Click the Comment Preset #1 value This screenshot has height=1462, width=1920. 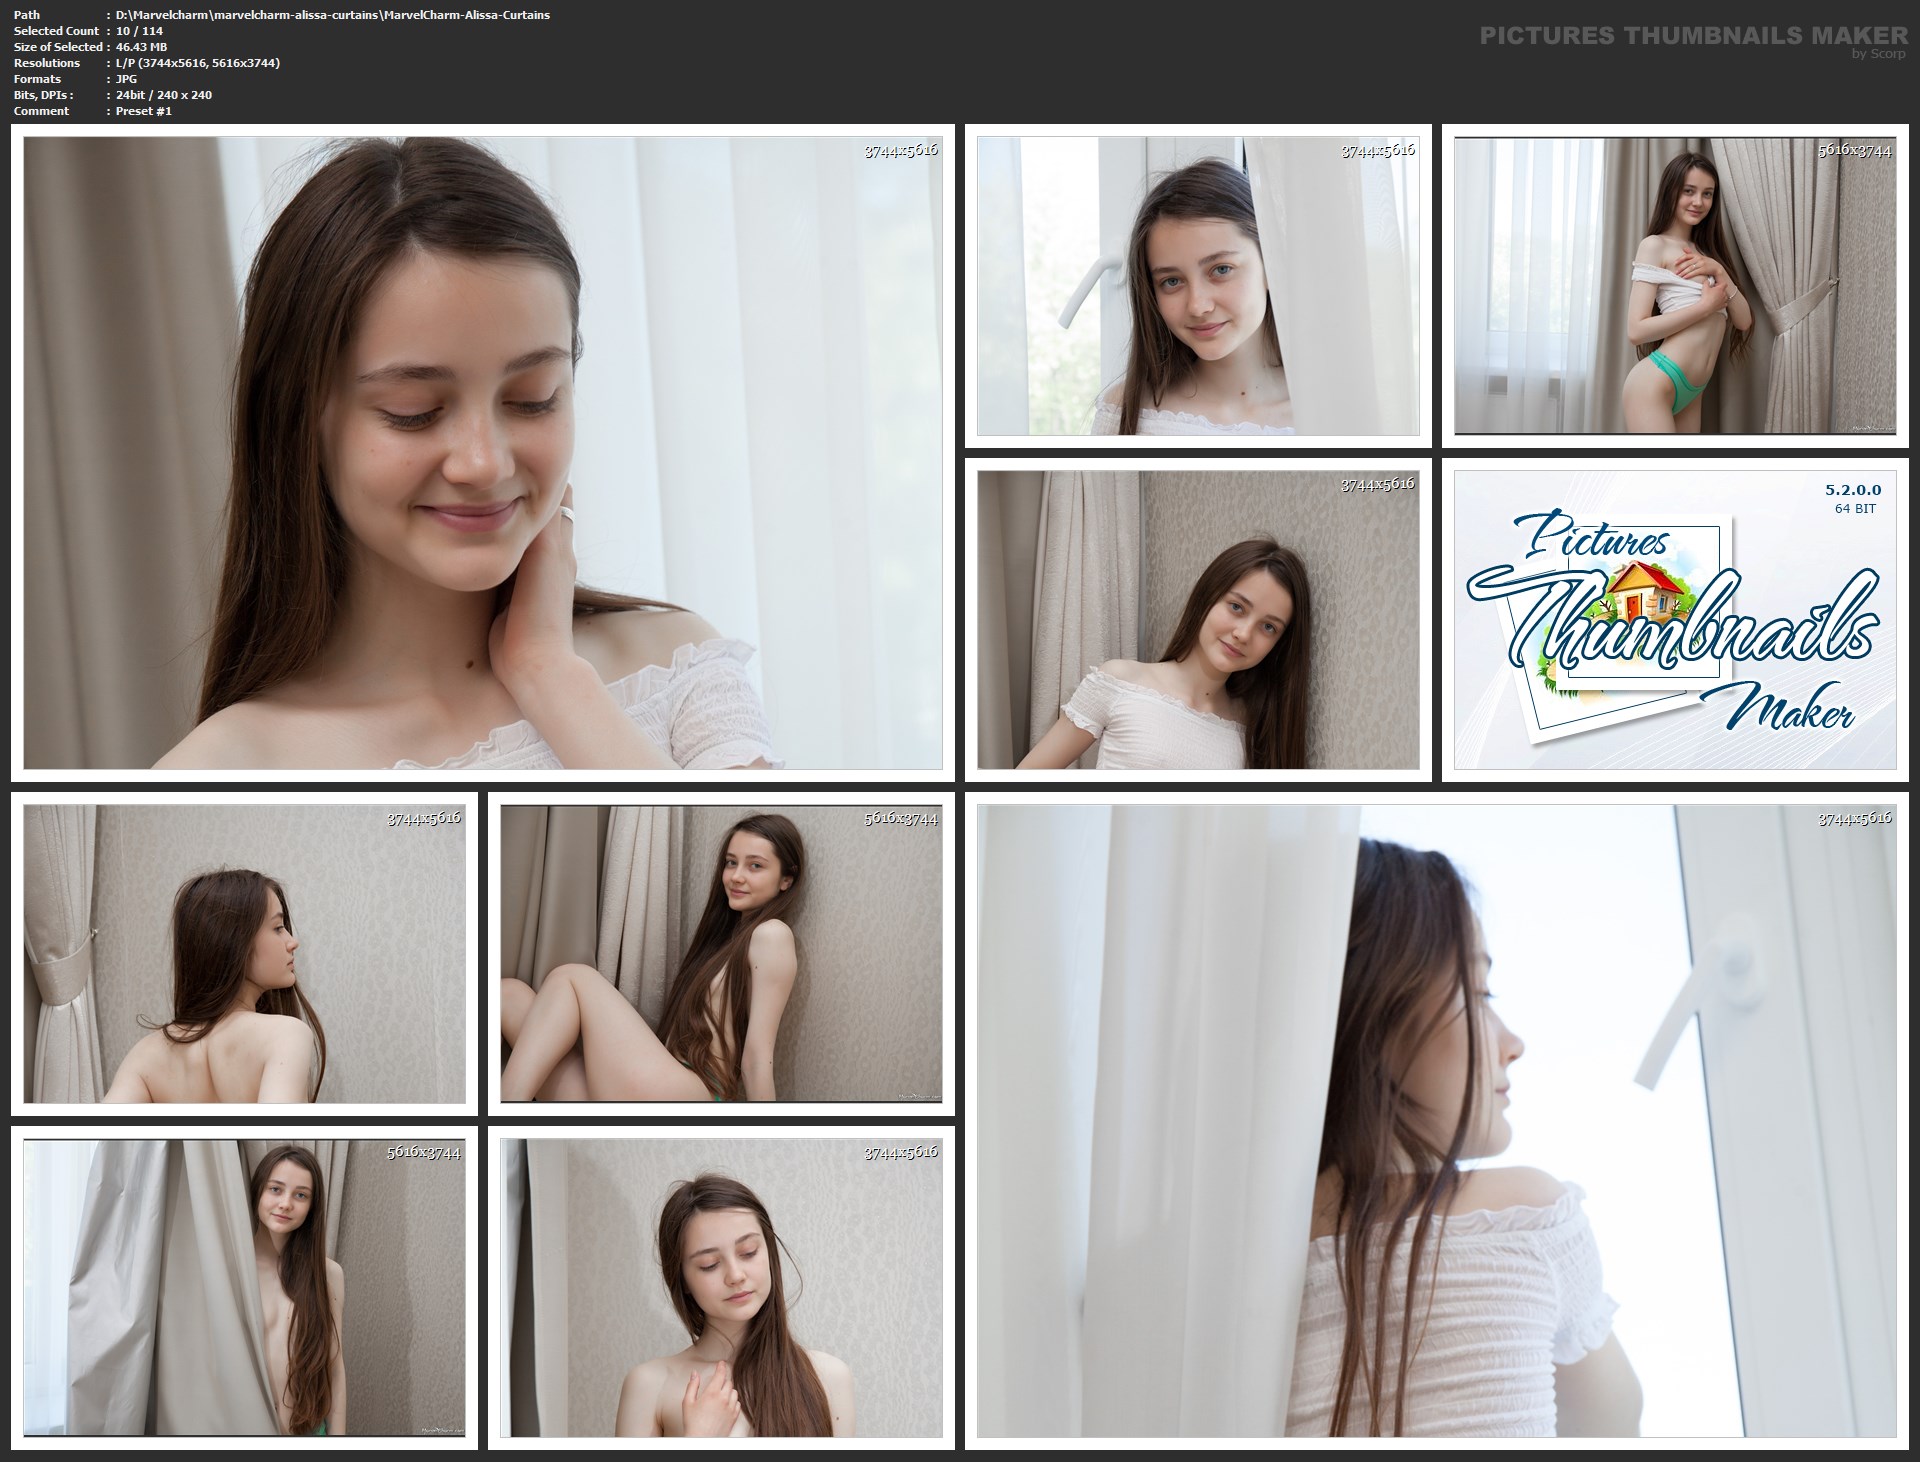click(143, 111)
